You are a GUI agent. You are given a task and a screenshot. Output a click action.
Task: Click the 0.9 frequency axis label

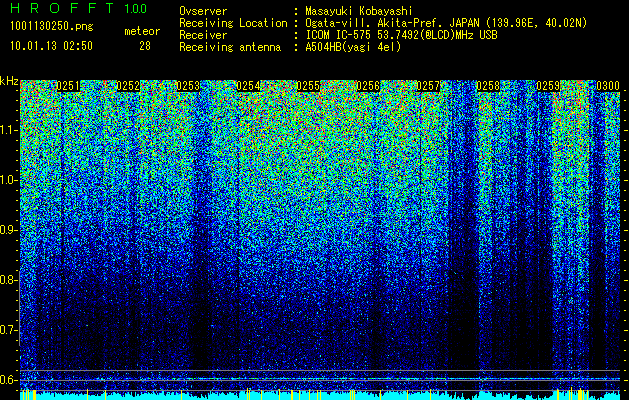(x=8, y=230)
